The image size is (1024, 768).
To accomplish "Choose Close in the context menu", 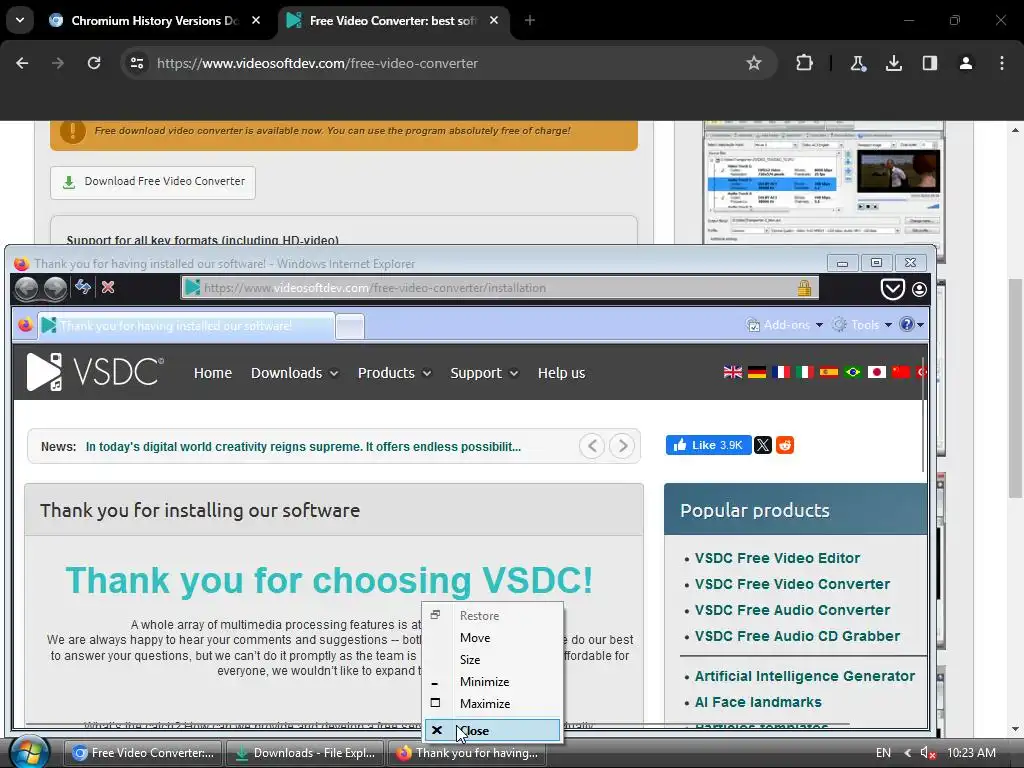I will point(493,731).
